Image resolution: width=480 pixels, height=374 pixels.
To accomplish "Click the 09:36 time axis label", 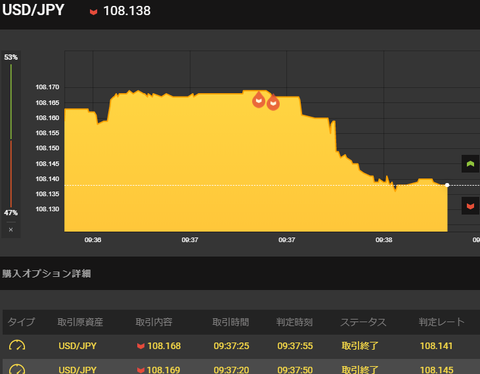I will point(93,240).
